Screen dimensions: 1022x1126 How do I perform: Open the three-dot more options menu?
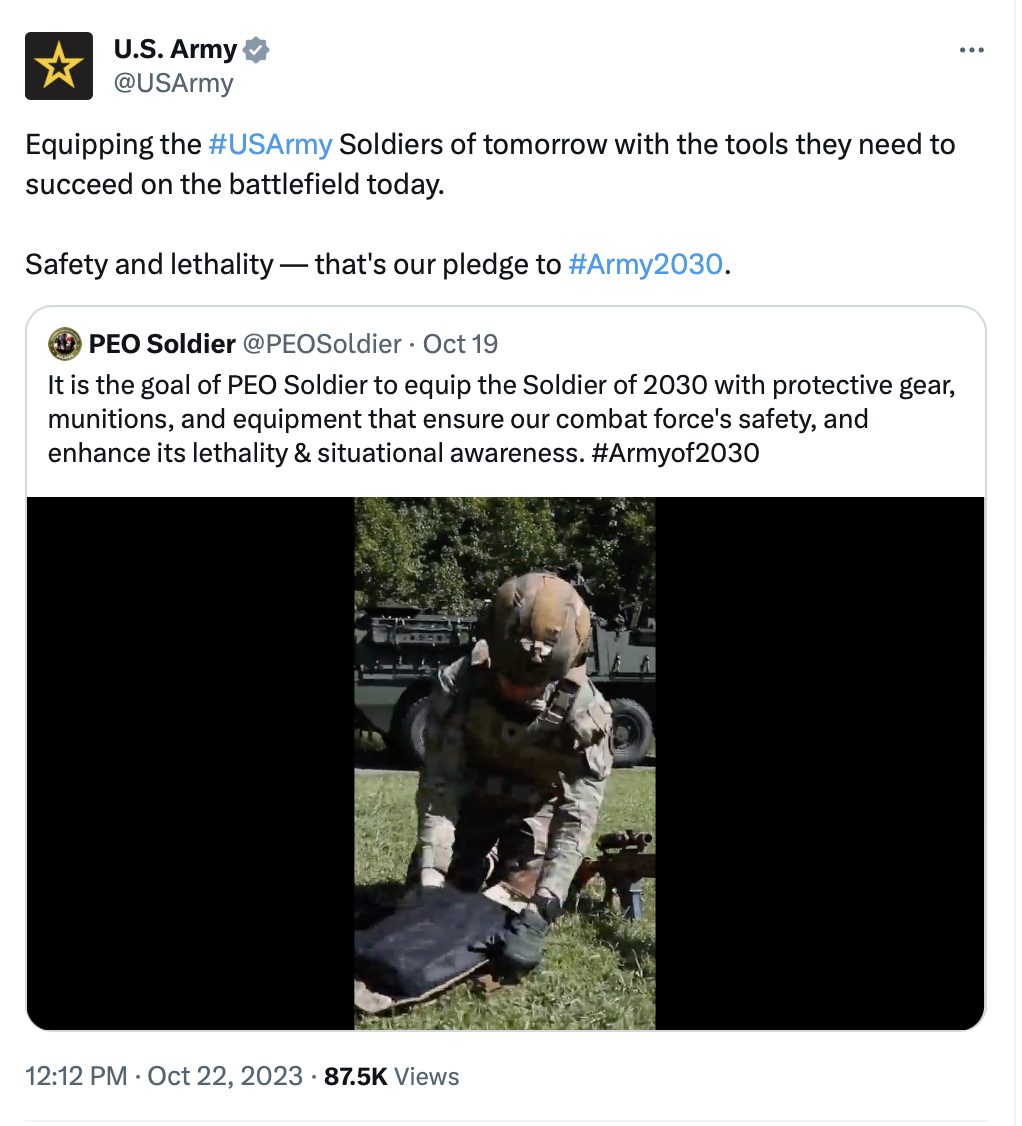click(971, 50)
